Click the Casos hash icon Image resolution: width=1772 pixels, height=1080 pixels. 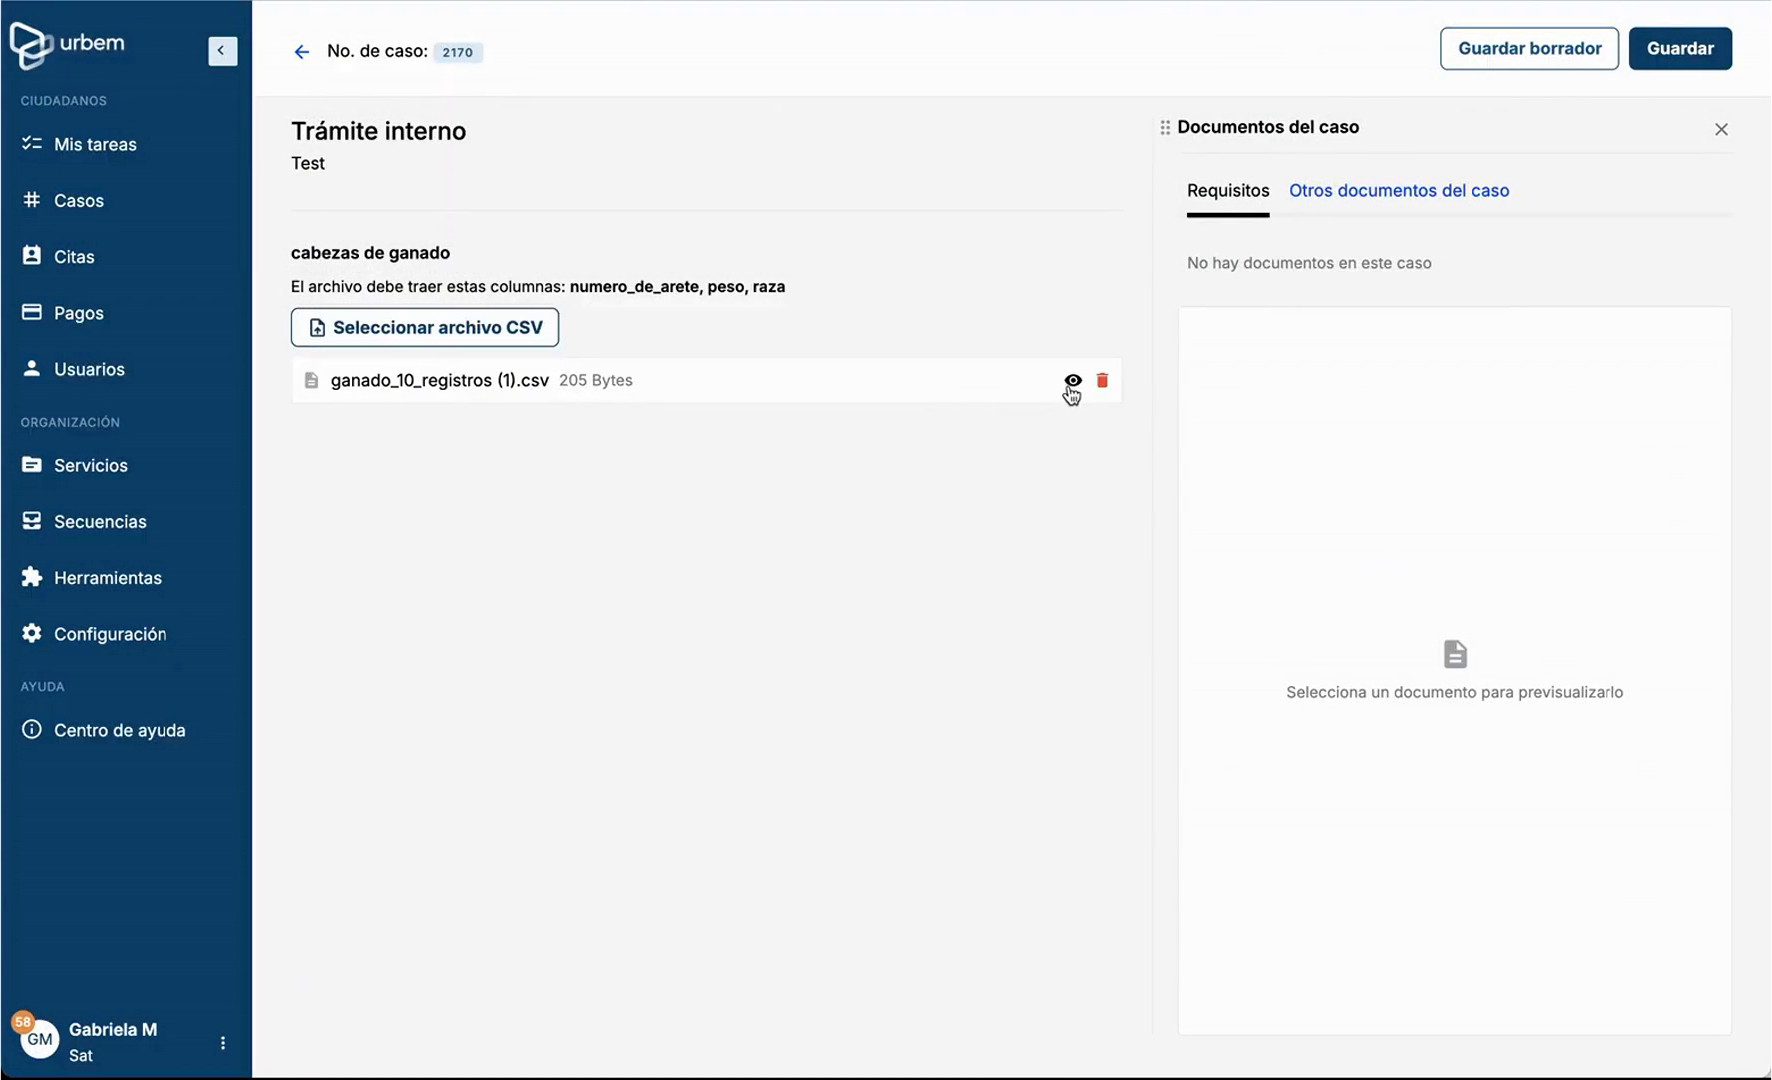coord(32,199)
